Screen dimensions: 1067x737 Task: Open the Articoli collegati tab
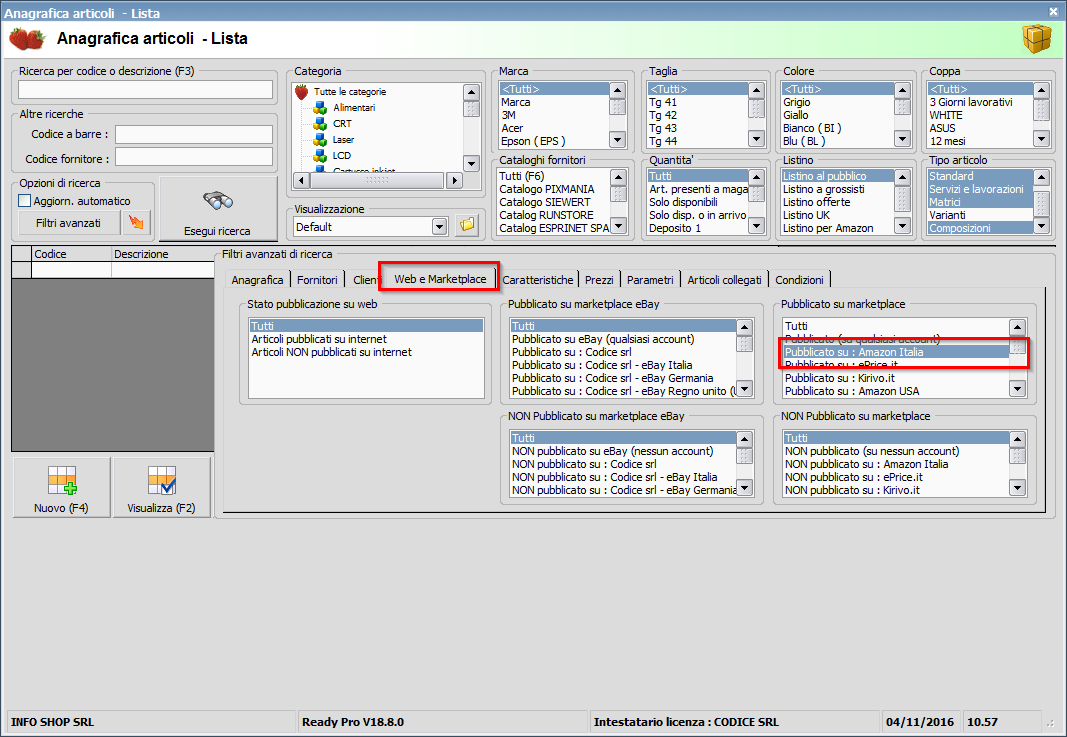click(724, 280)
